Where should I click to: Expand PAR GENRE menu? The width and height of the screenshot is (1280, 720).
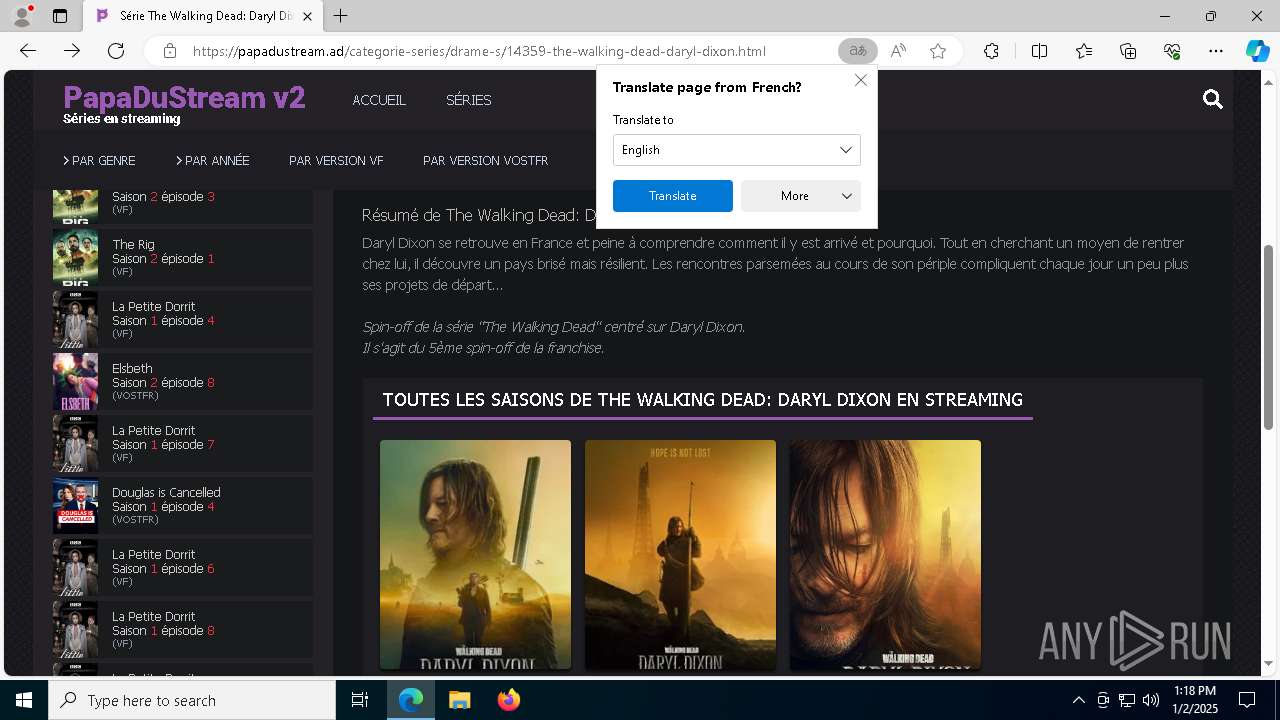(x=99, y=160)
